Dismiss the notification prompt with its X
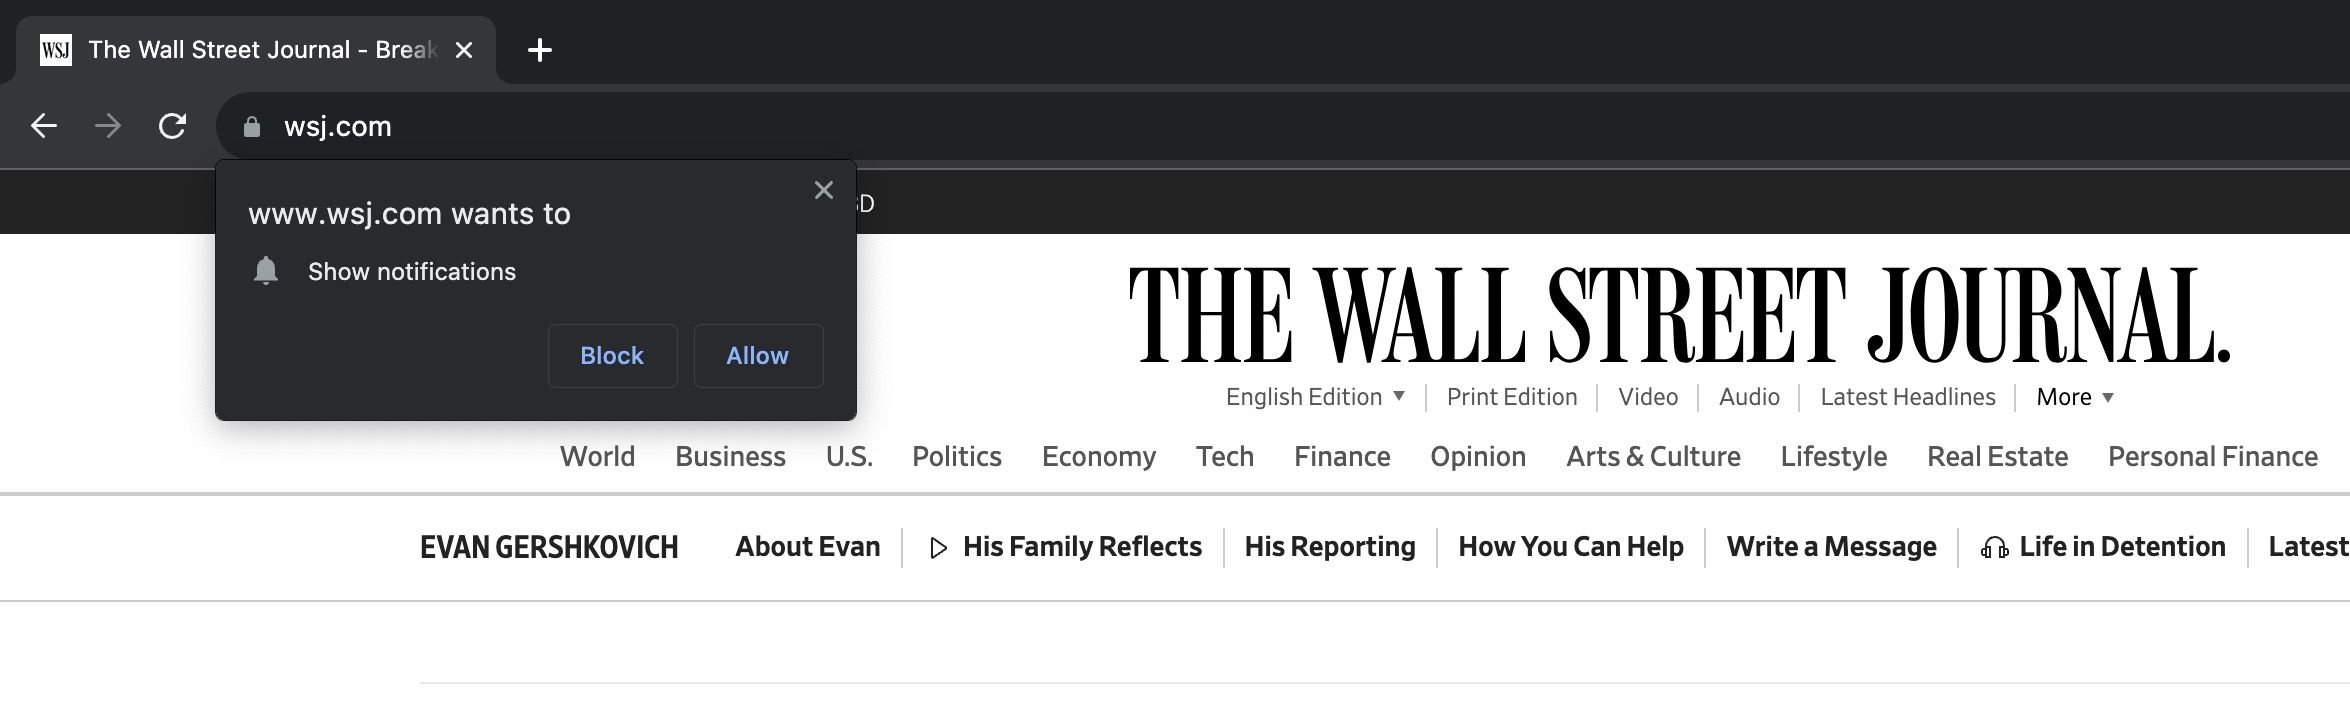2350x710 pixels. pyautogui.click(x=823, y=189)
